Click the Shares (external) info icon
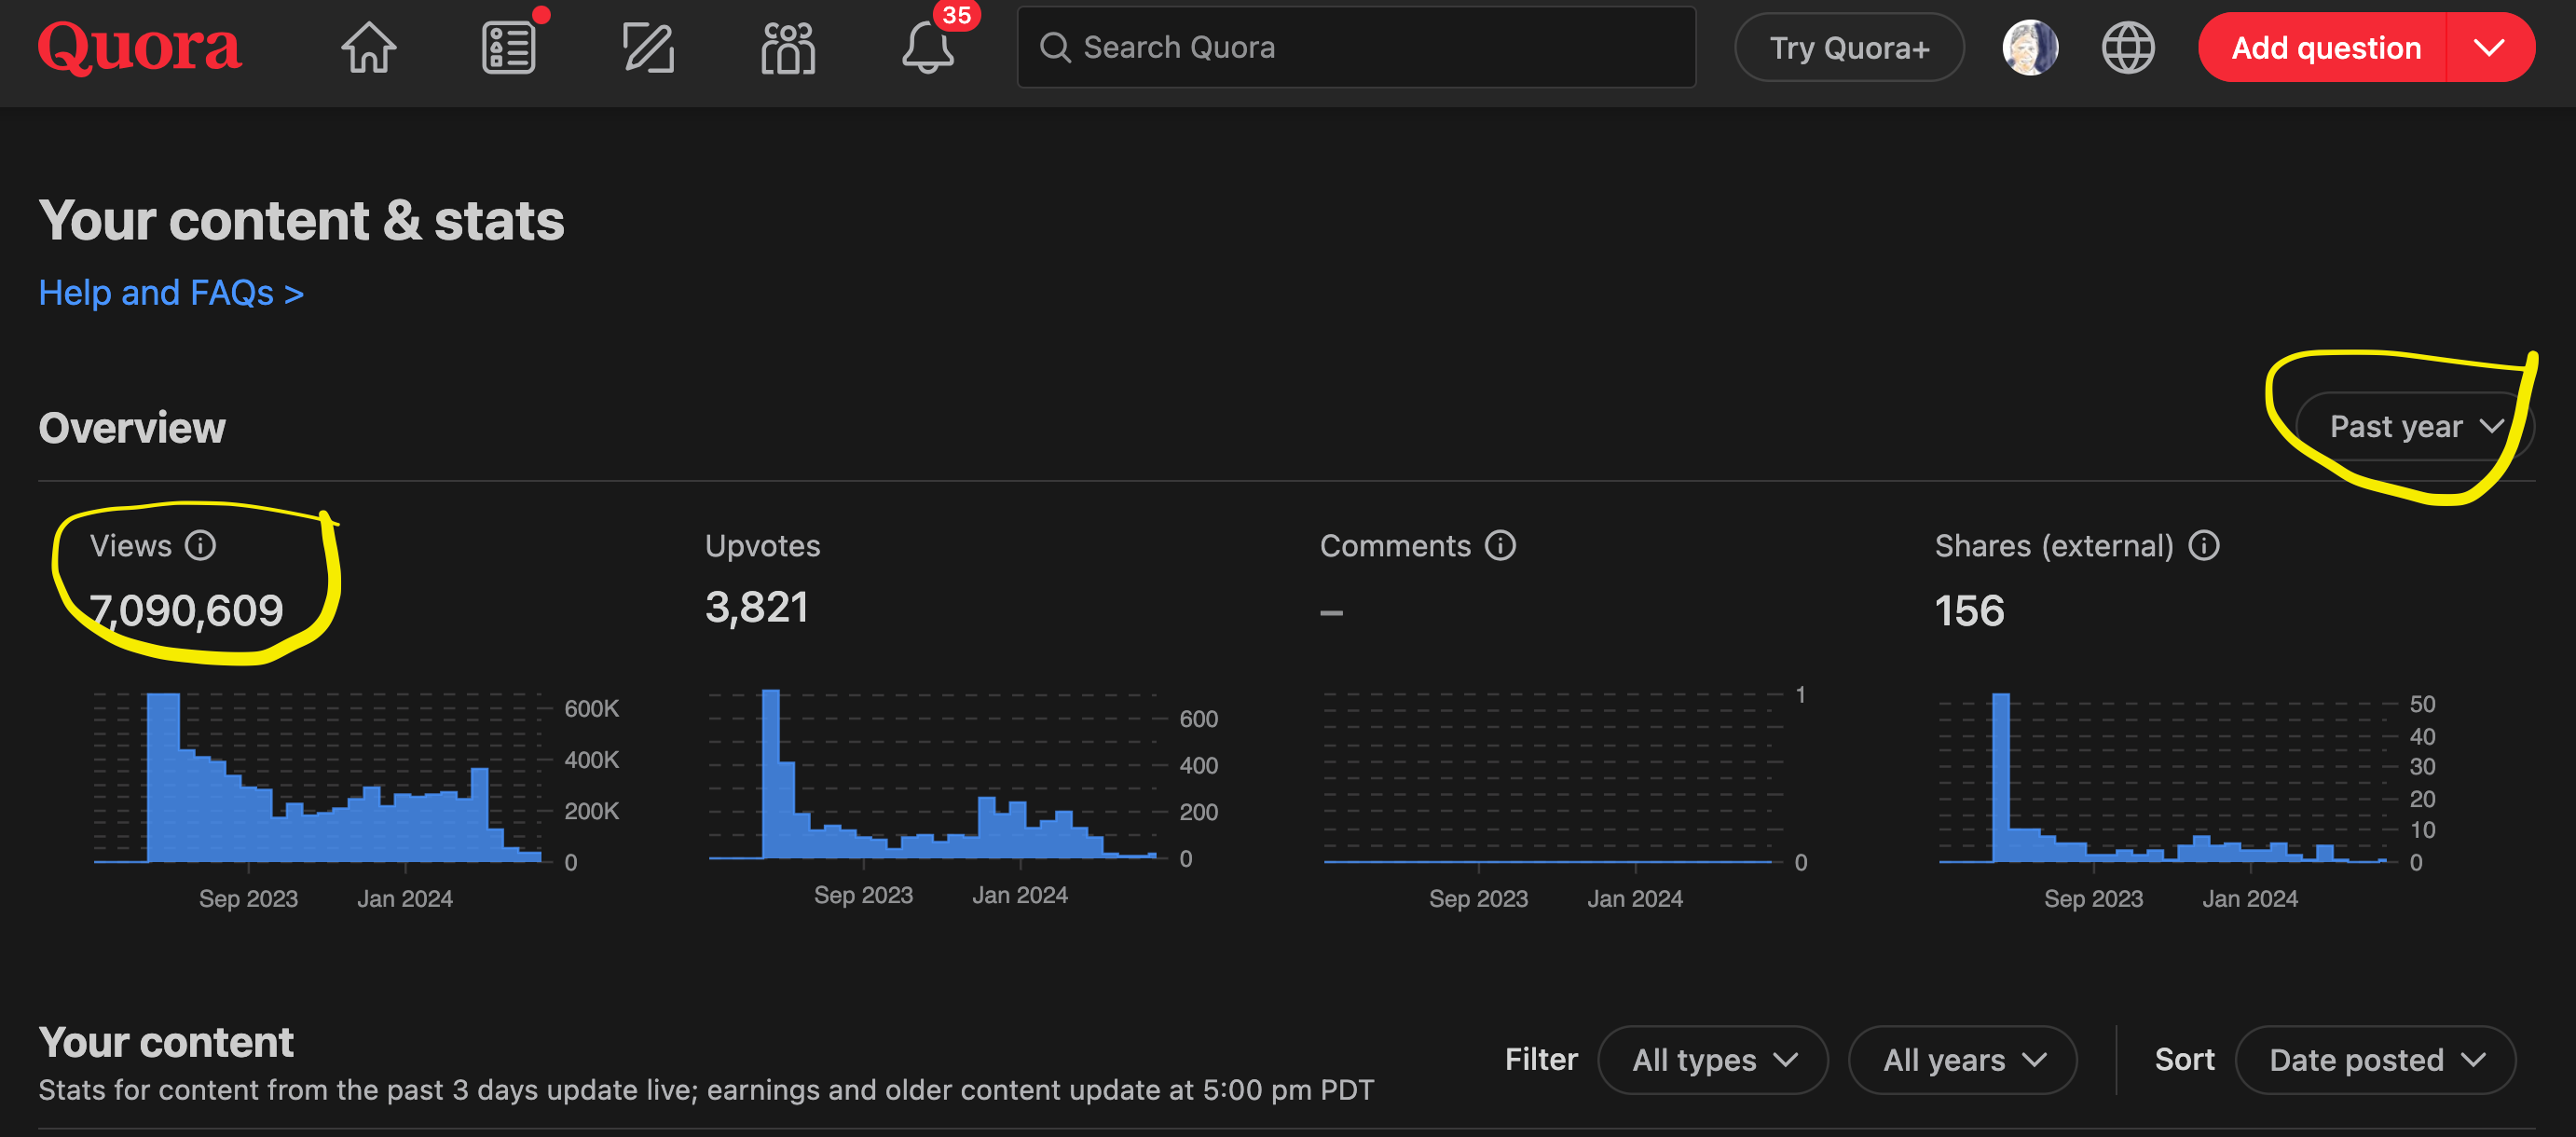The height and width of the screenshot is (1137, 2576). pos(2204,545)
